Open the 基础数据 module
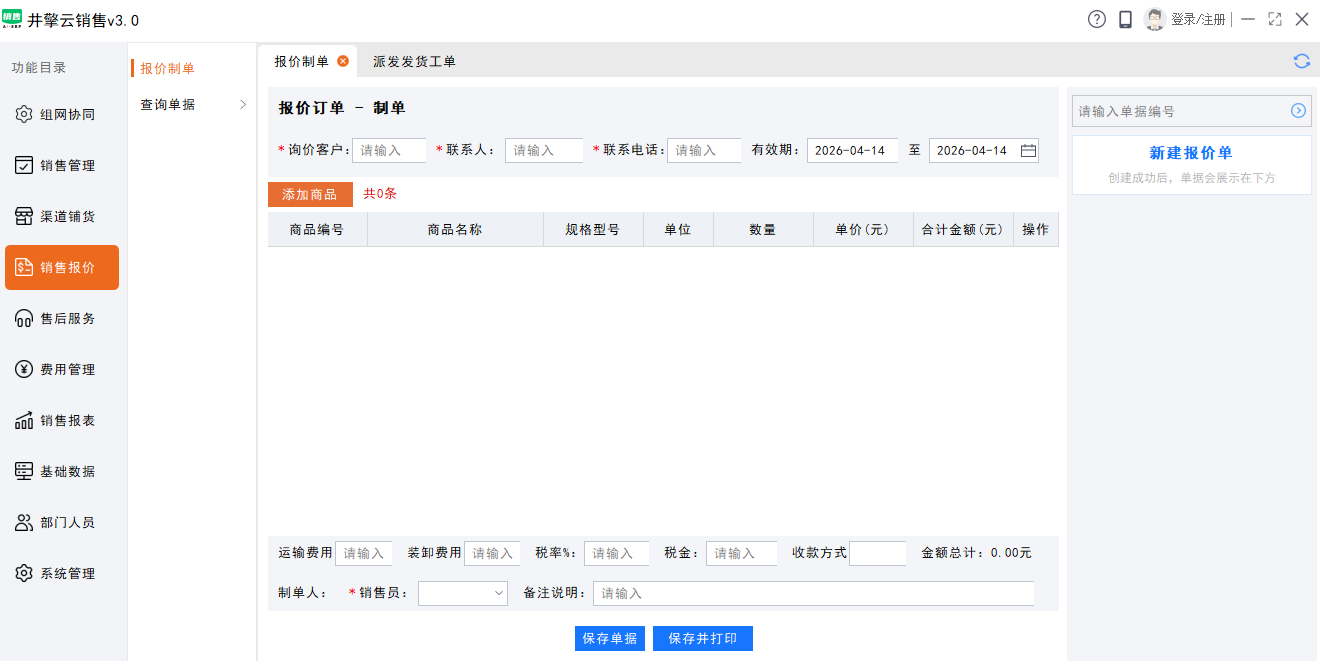 (62, 470)
